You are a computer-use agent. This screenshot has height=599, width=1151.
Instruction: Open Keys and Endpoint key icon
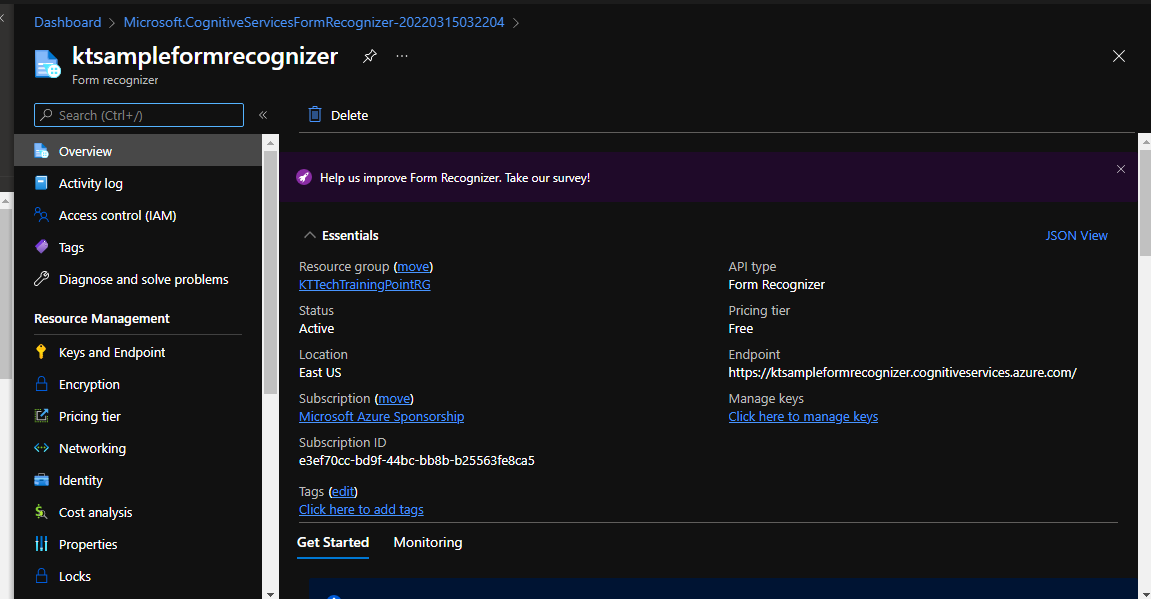pos(41,352)
